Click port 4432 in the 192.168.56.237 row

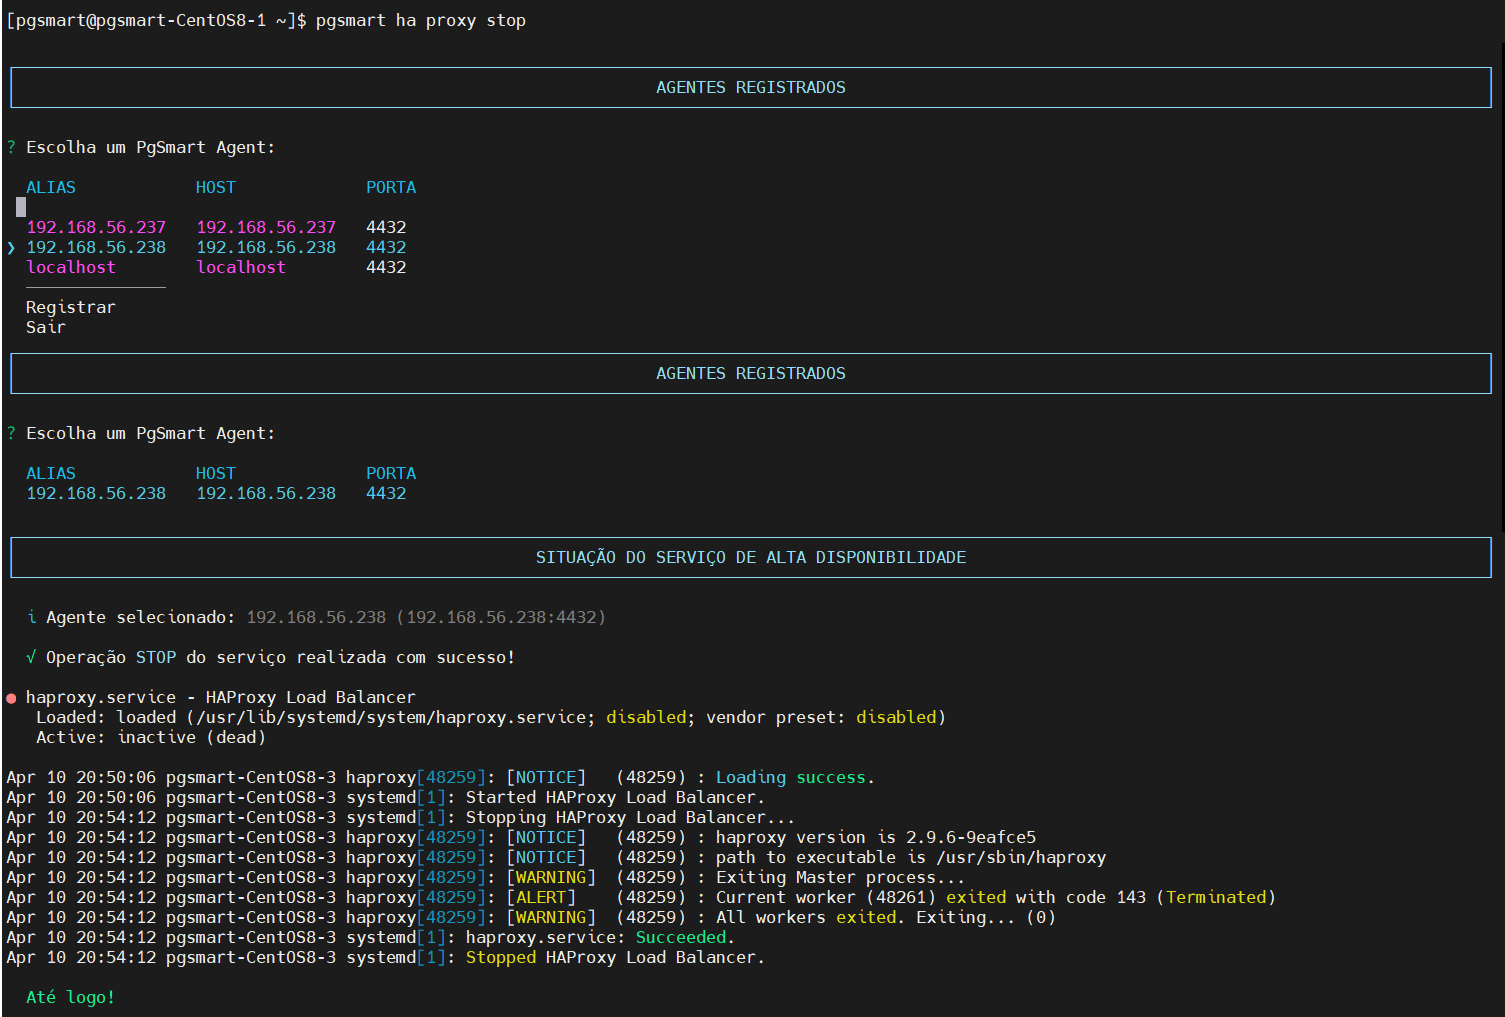tap(386, 227)
